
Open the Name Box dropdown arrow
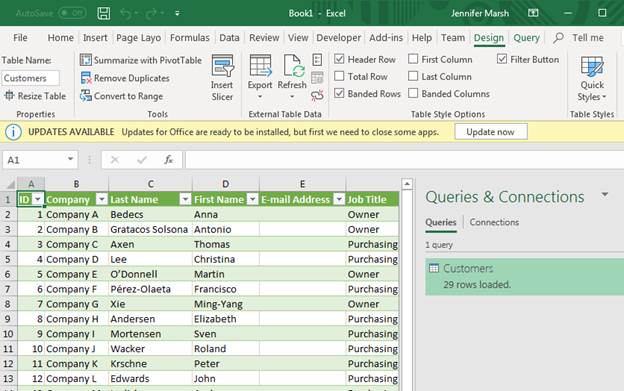(x=70, y=159)
